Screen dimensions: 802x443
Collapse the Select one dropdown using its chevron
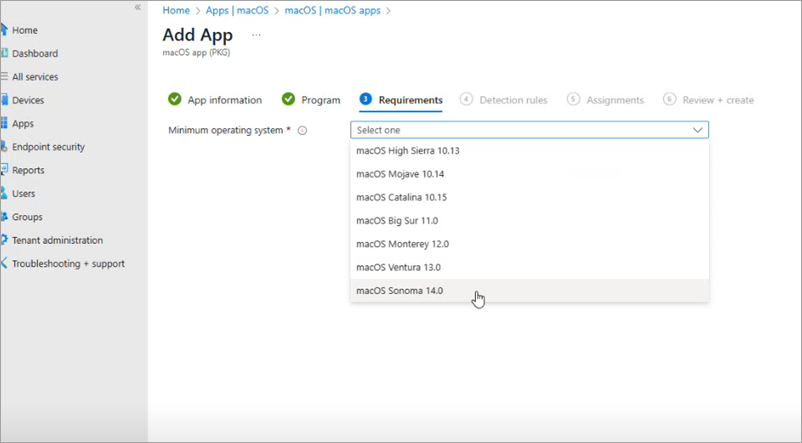point(697,130)
